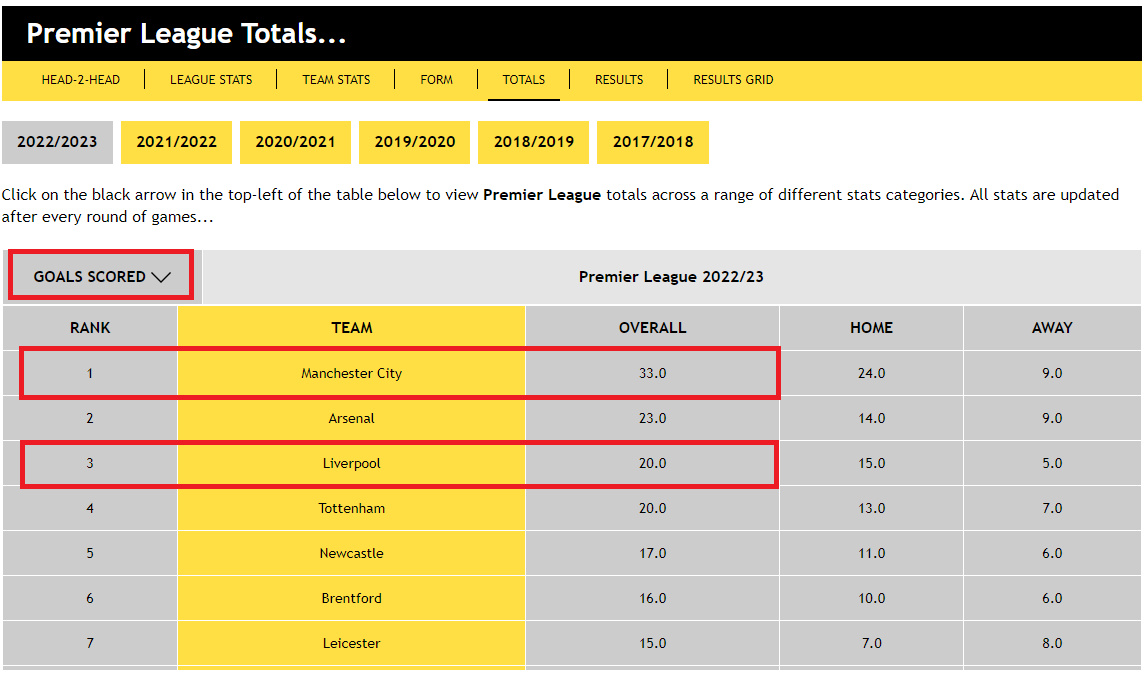Choose the 2021/2022 season
This screenshot has height=675, width=1144.
tap(176, 141)
